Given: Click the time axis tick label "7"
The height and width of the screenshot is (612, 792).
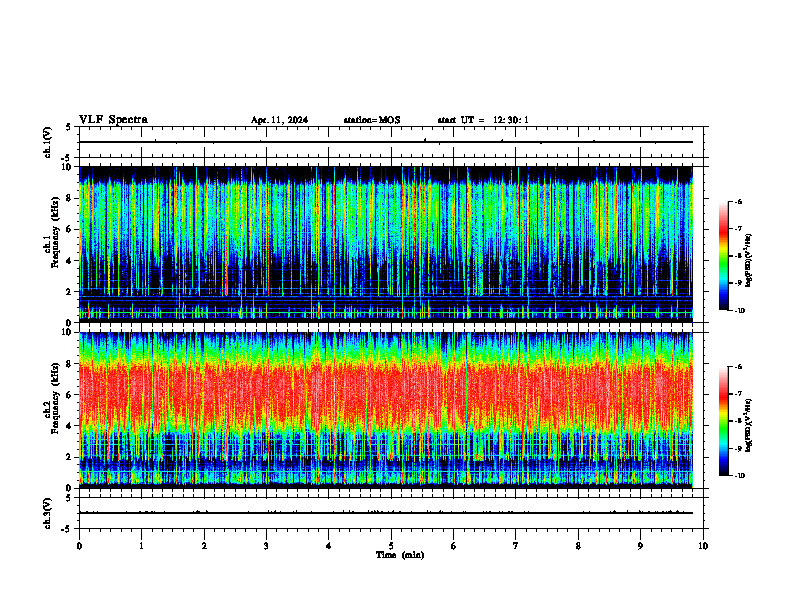Looking at the screenshot, I should [516, 546].
